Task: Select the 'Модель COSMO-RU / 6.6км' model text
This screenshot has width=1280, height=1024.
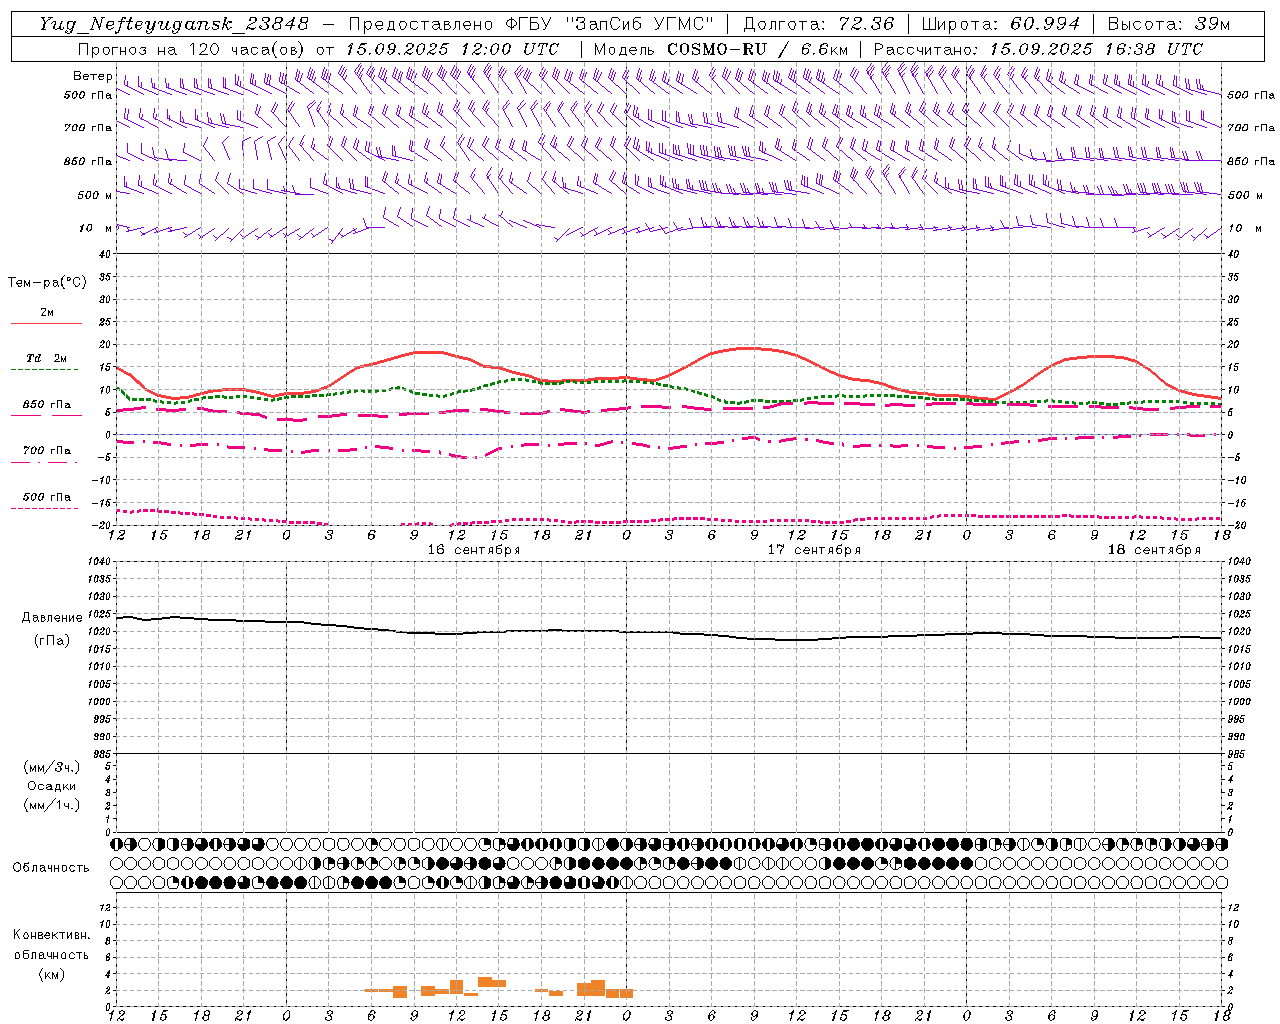Action: pyautogui.click(x=720, y=49)
